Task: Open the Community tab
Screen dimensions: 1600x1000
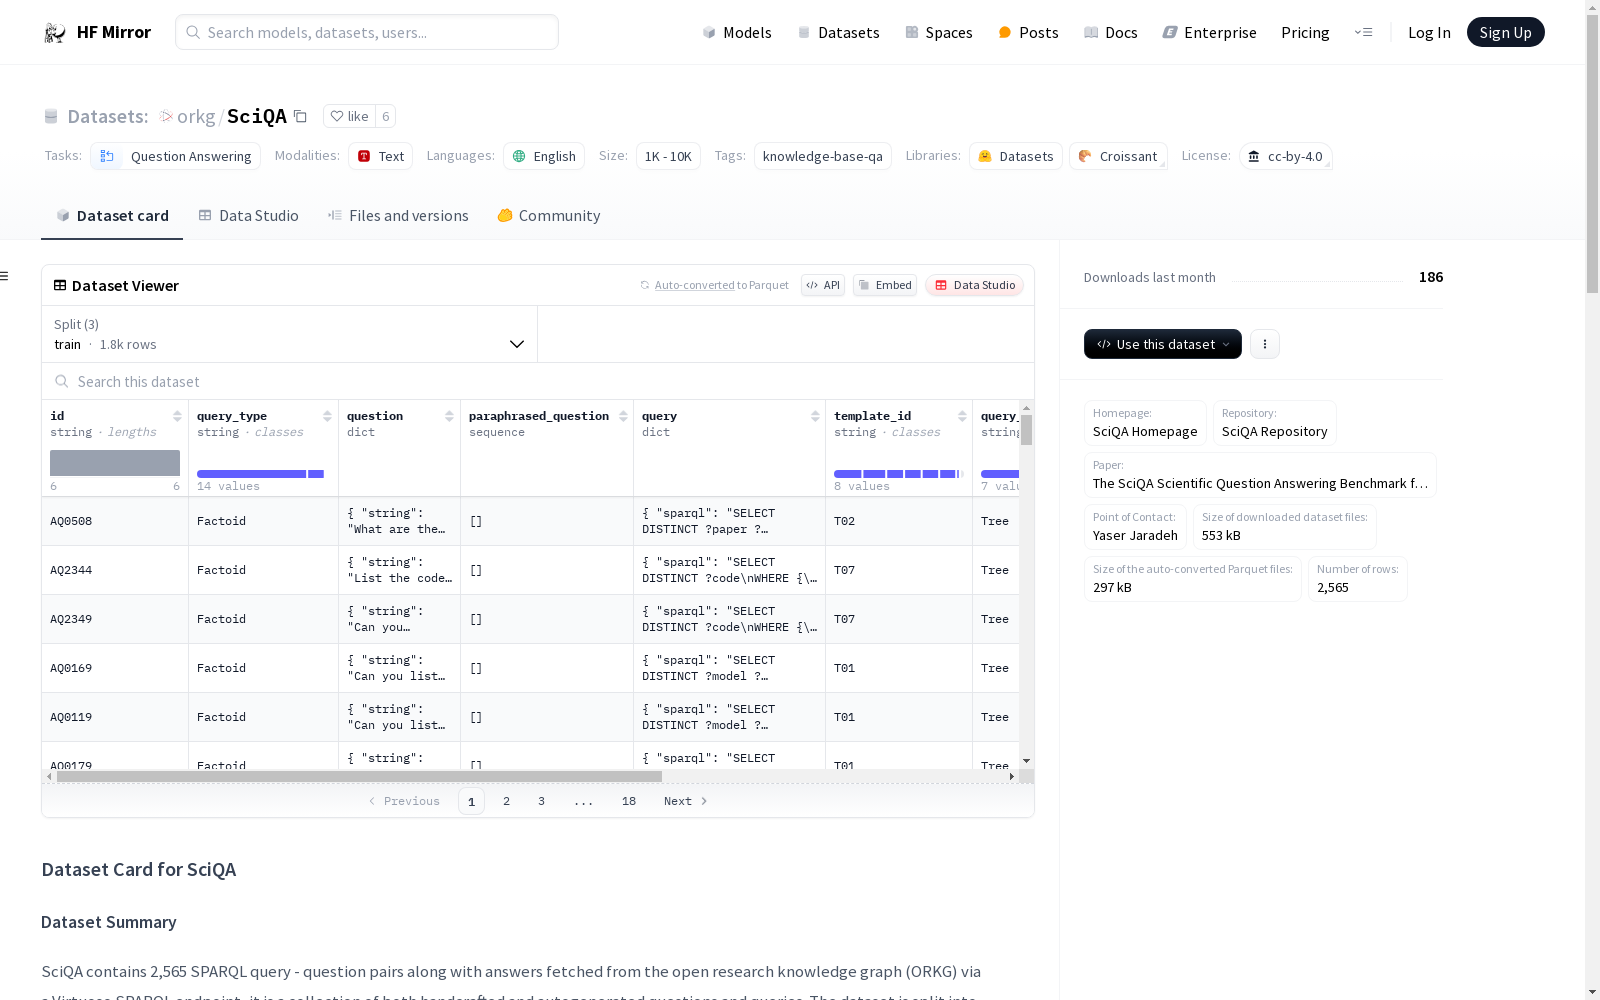Action: click(549, 216)
